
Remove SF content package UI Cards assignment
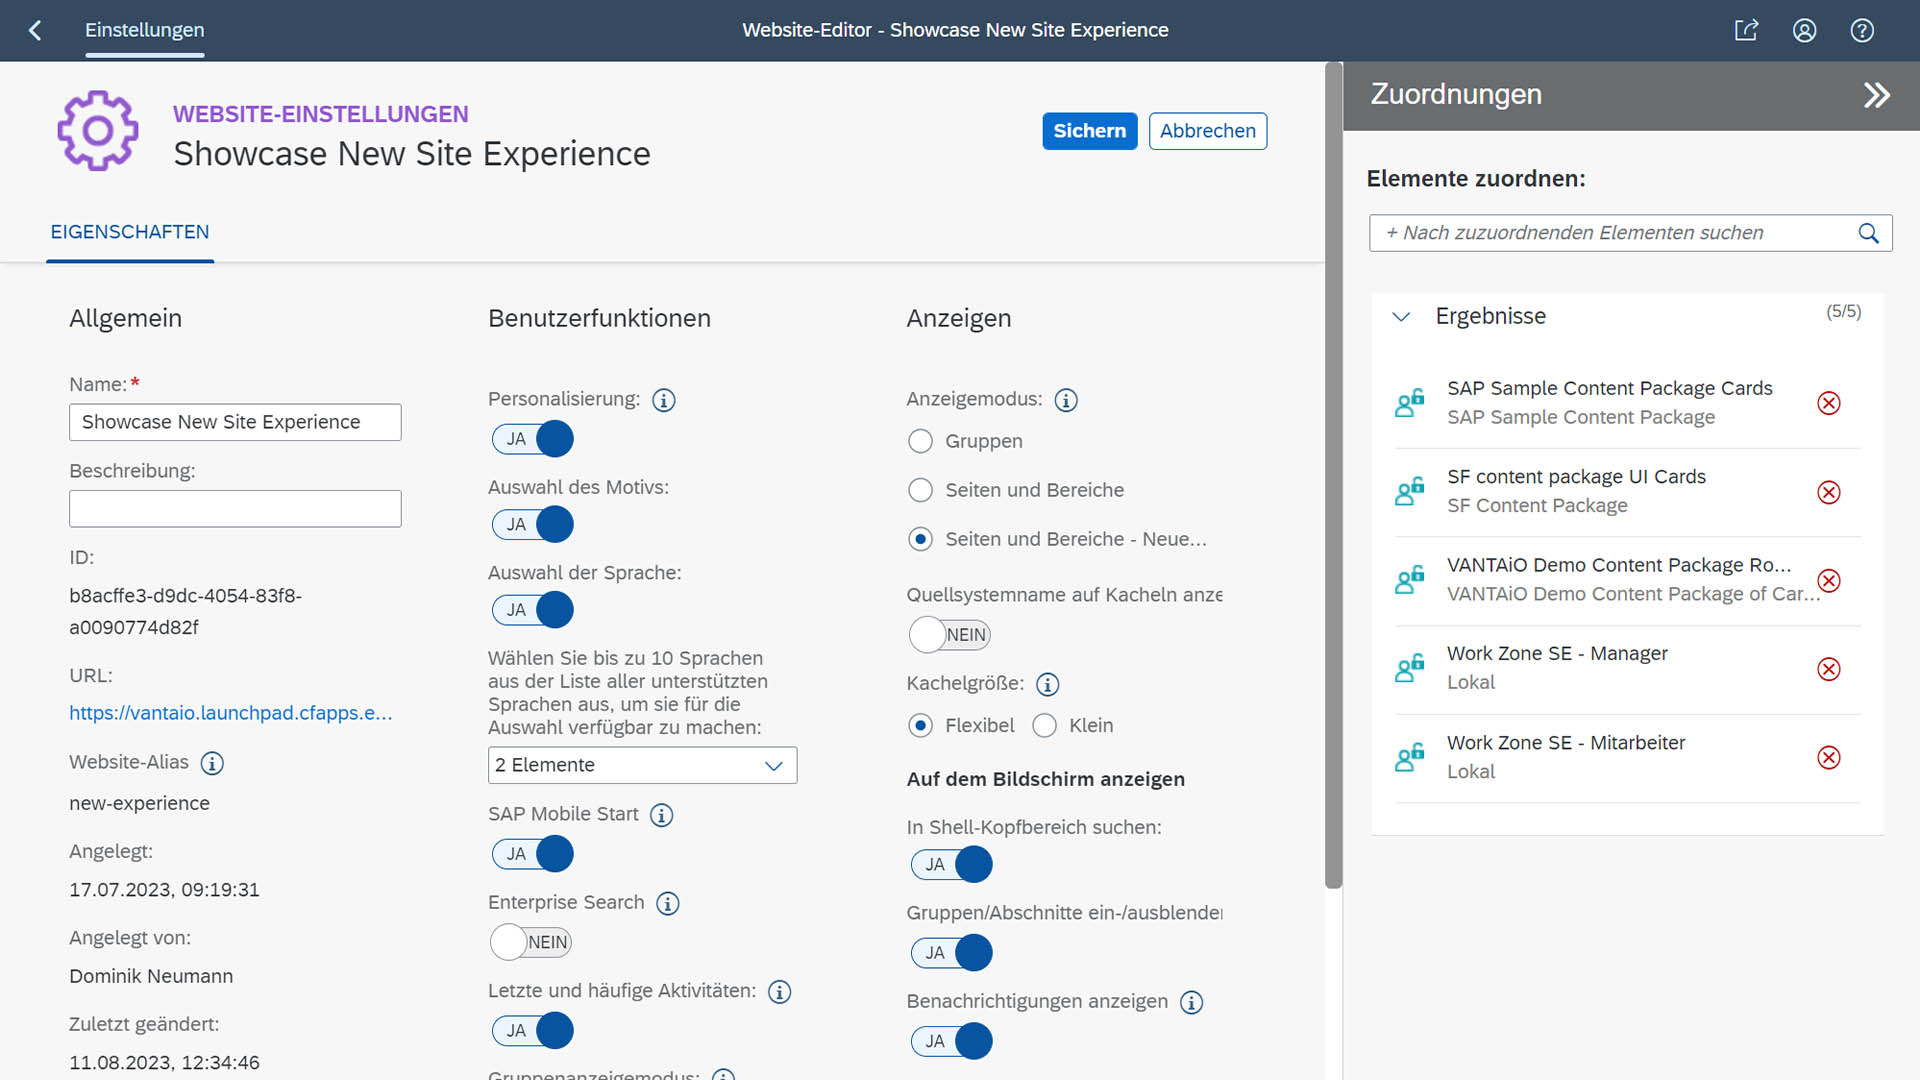click(1829, 492)
